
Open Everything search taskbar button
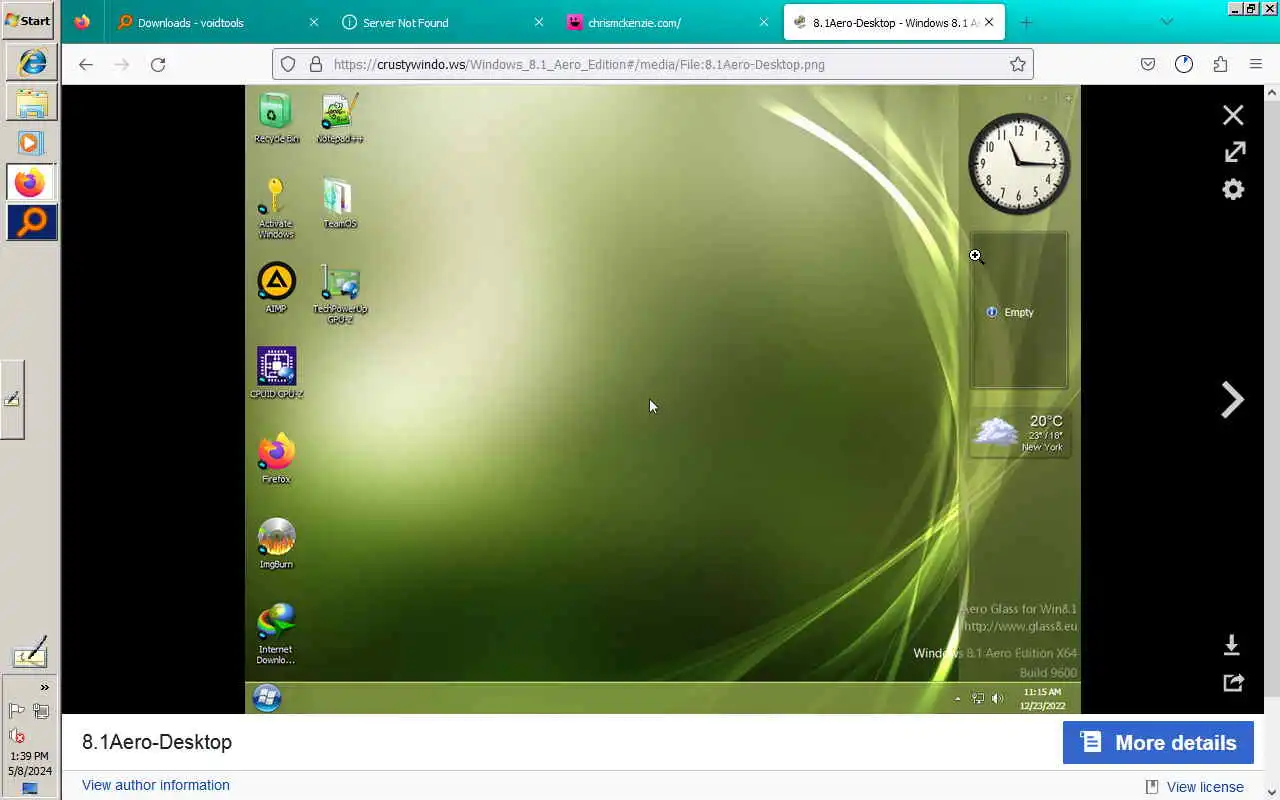click(32, 222)
